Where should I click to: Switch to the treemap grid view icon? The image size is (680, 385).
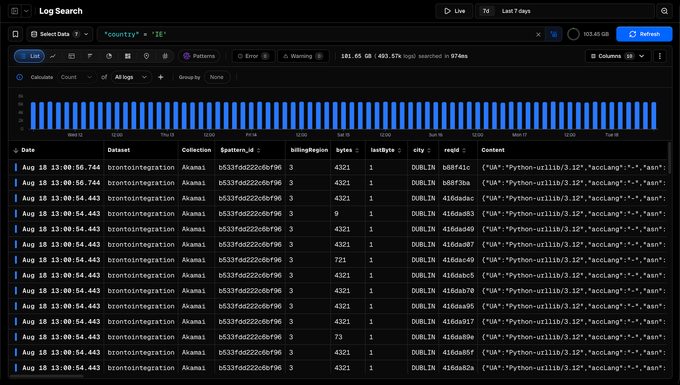pyautogui.click(x=128, y=56)
